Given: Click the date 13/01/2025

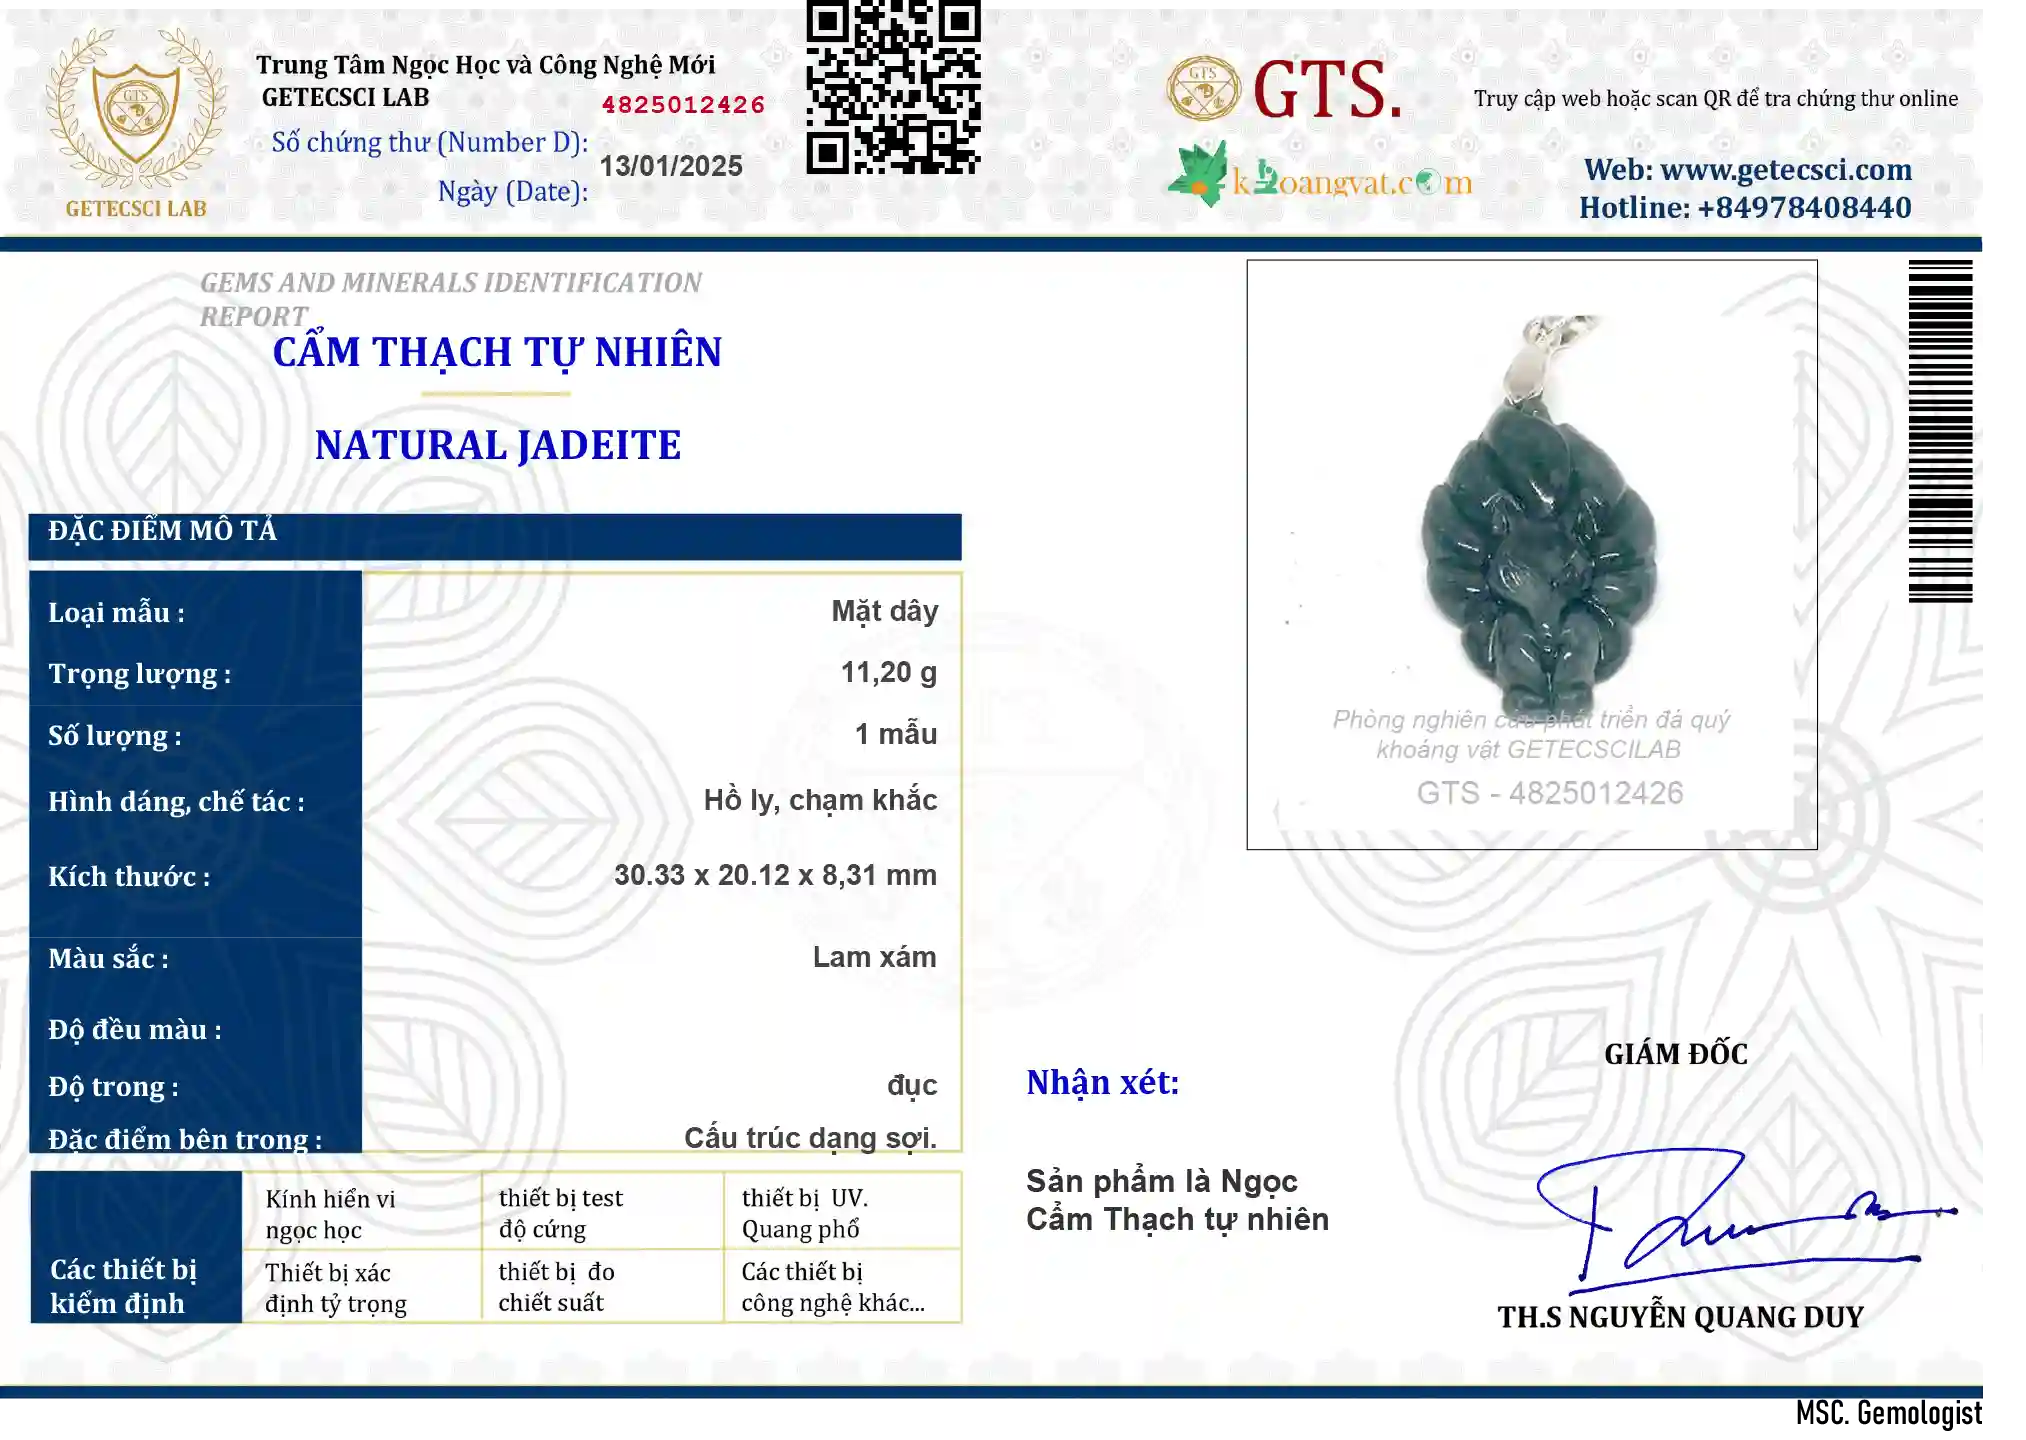Looking at the screenshot, I should [671, 166].
